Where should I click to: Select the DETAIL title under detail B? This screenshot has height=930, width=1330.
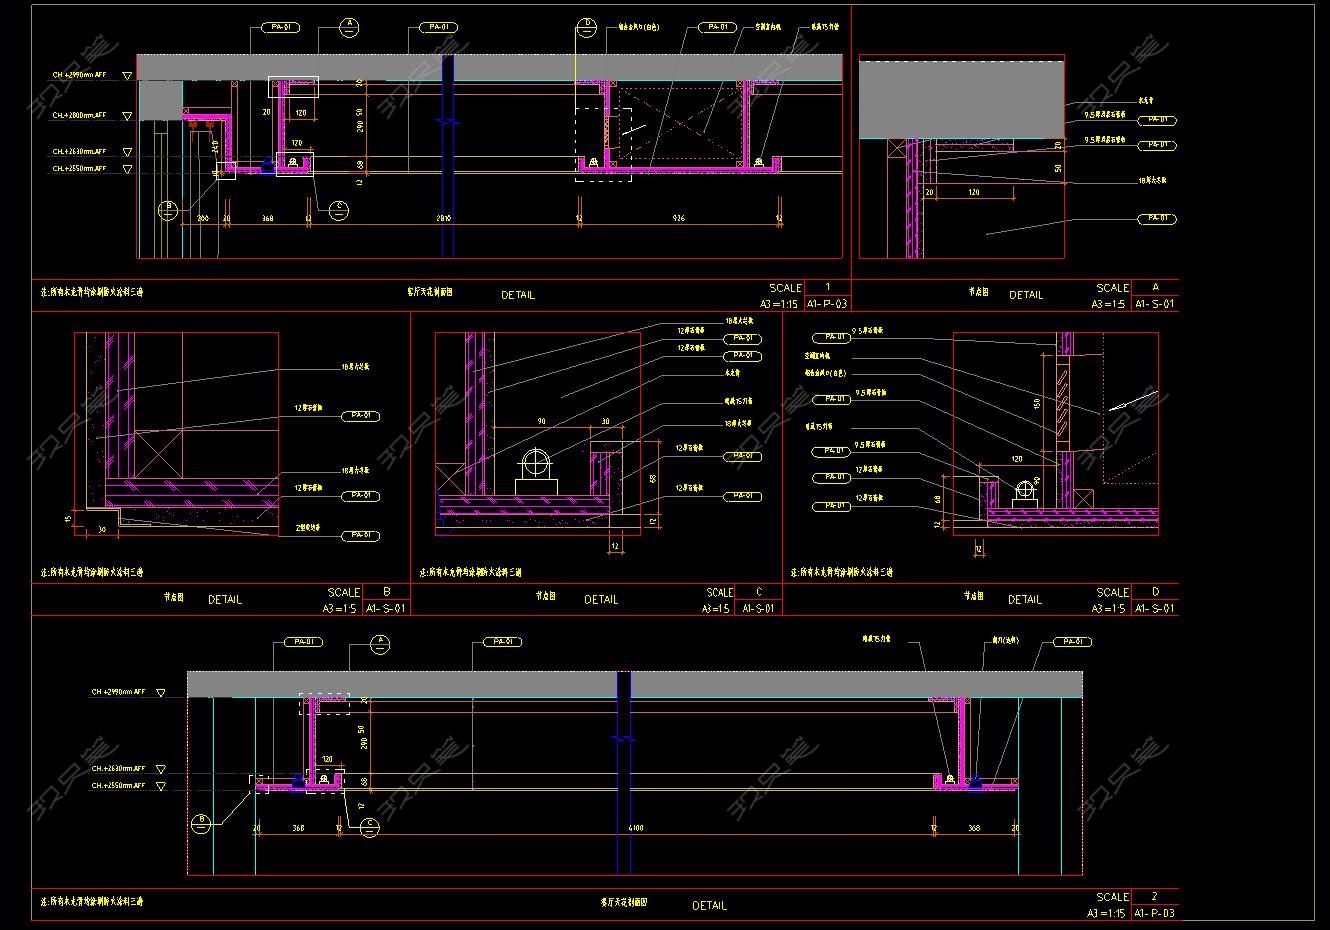pos(224,600)
